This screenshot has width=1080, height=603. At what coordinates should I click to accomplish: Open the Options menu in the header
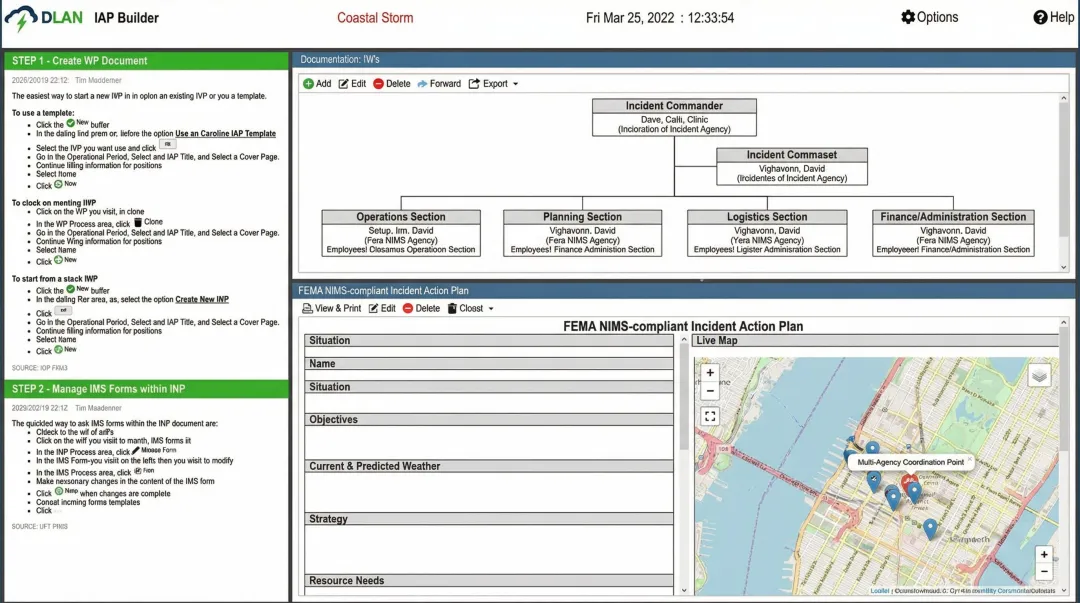(929, 17)
